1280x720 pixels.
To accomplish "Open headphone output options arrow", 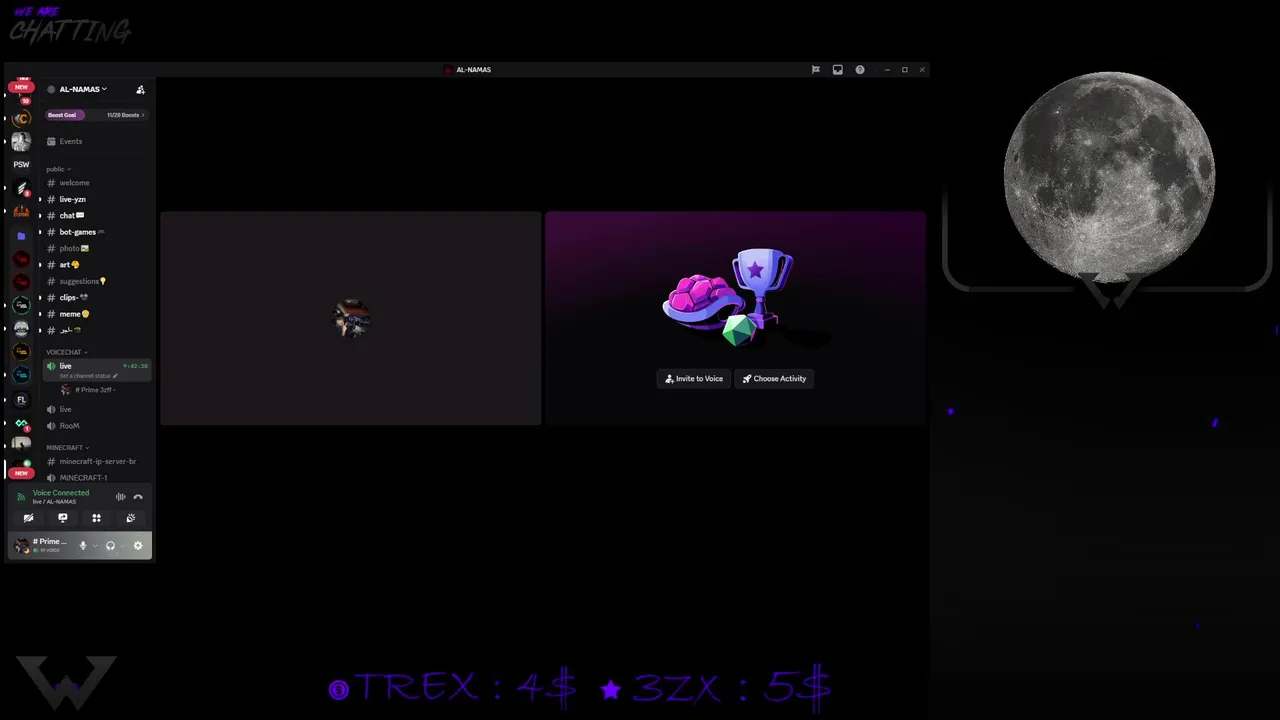I will point(122,546).
